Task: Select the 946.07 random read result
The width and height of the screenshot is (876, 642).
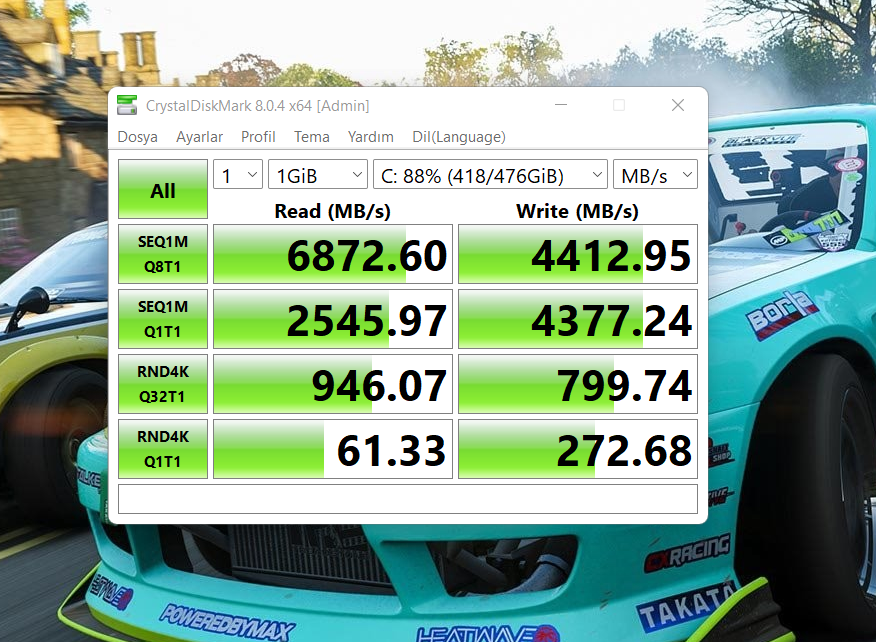Action: (x=333, y=384)
